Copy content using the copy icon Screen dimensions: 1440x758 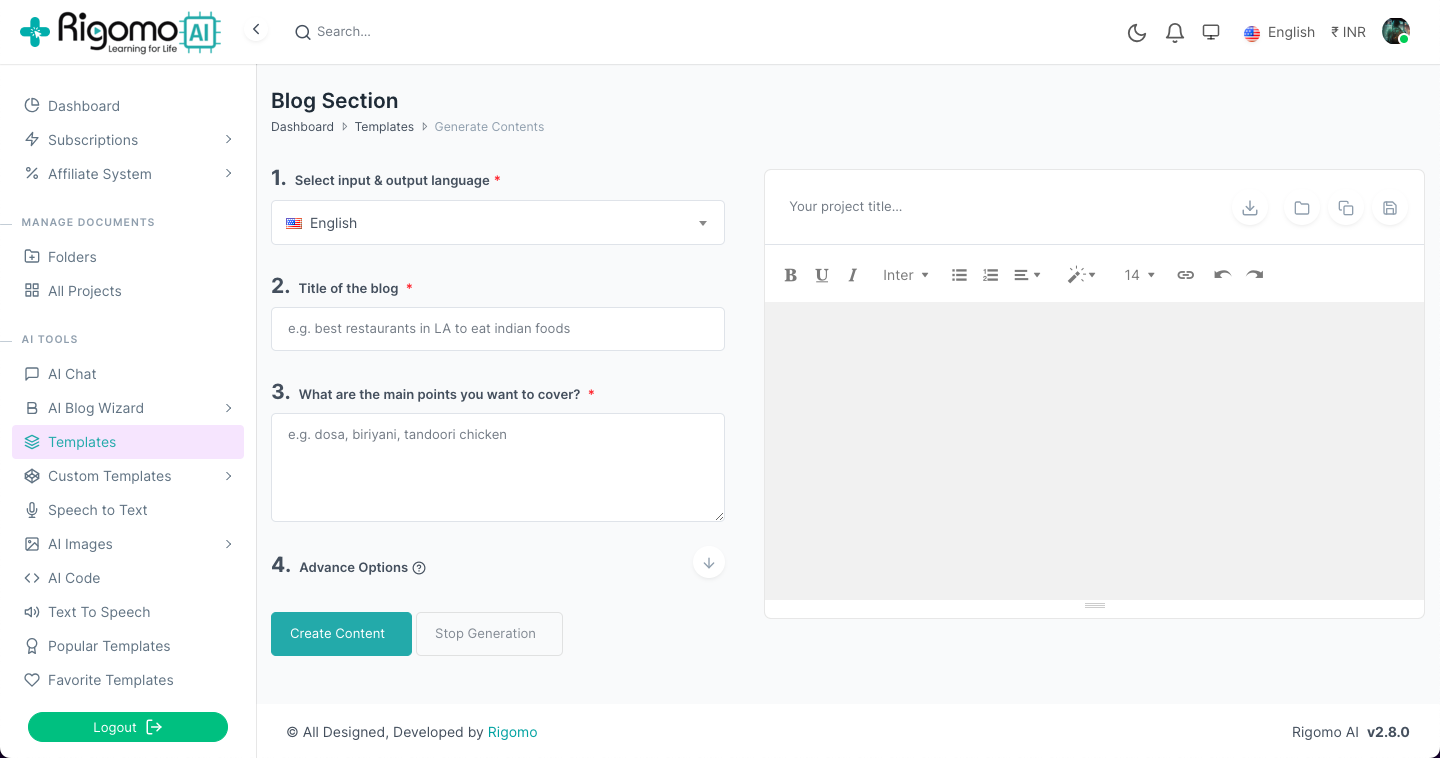coord(1345,208)
